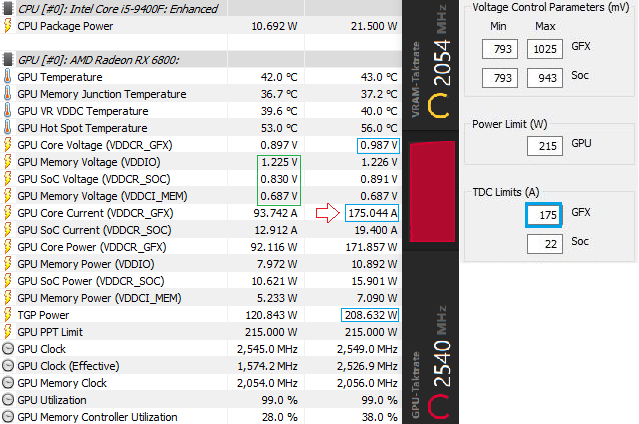The width and height of the screenshot is (639, 424).
Task: Click thermometer icon of GPU Hot Spot Temperature
Action: (x=8, y=128)
